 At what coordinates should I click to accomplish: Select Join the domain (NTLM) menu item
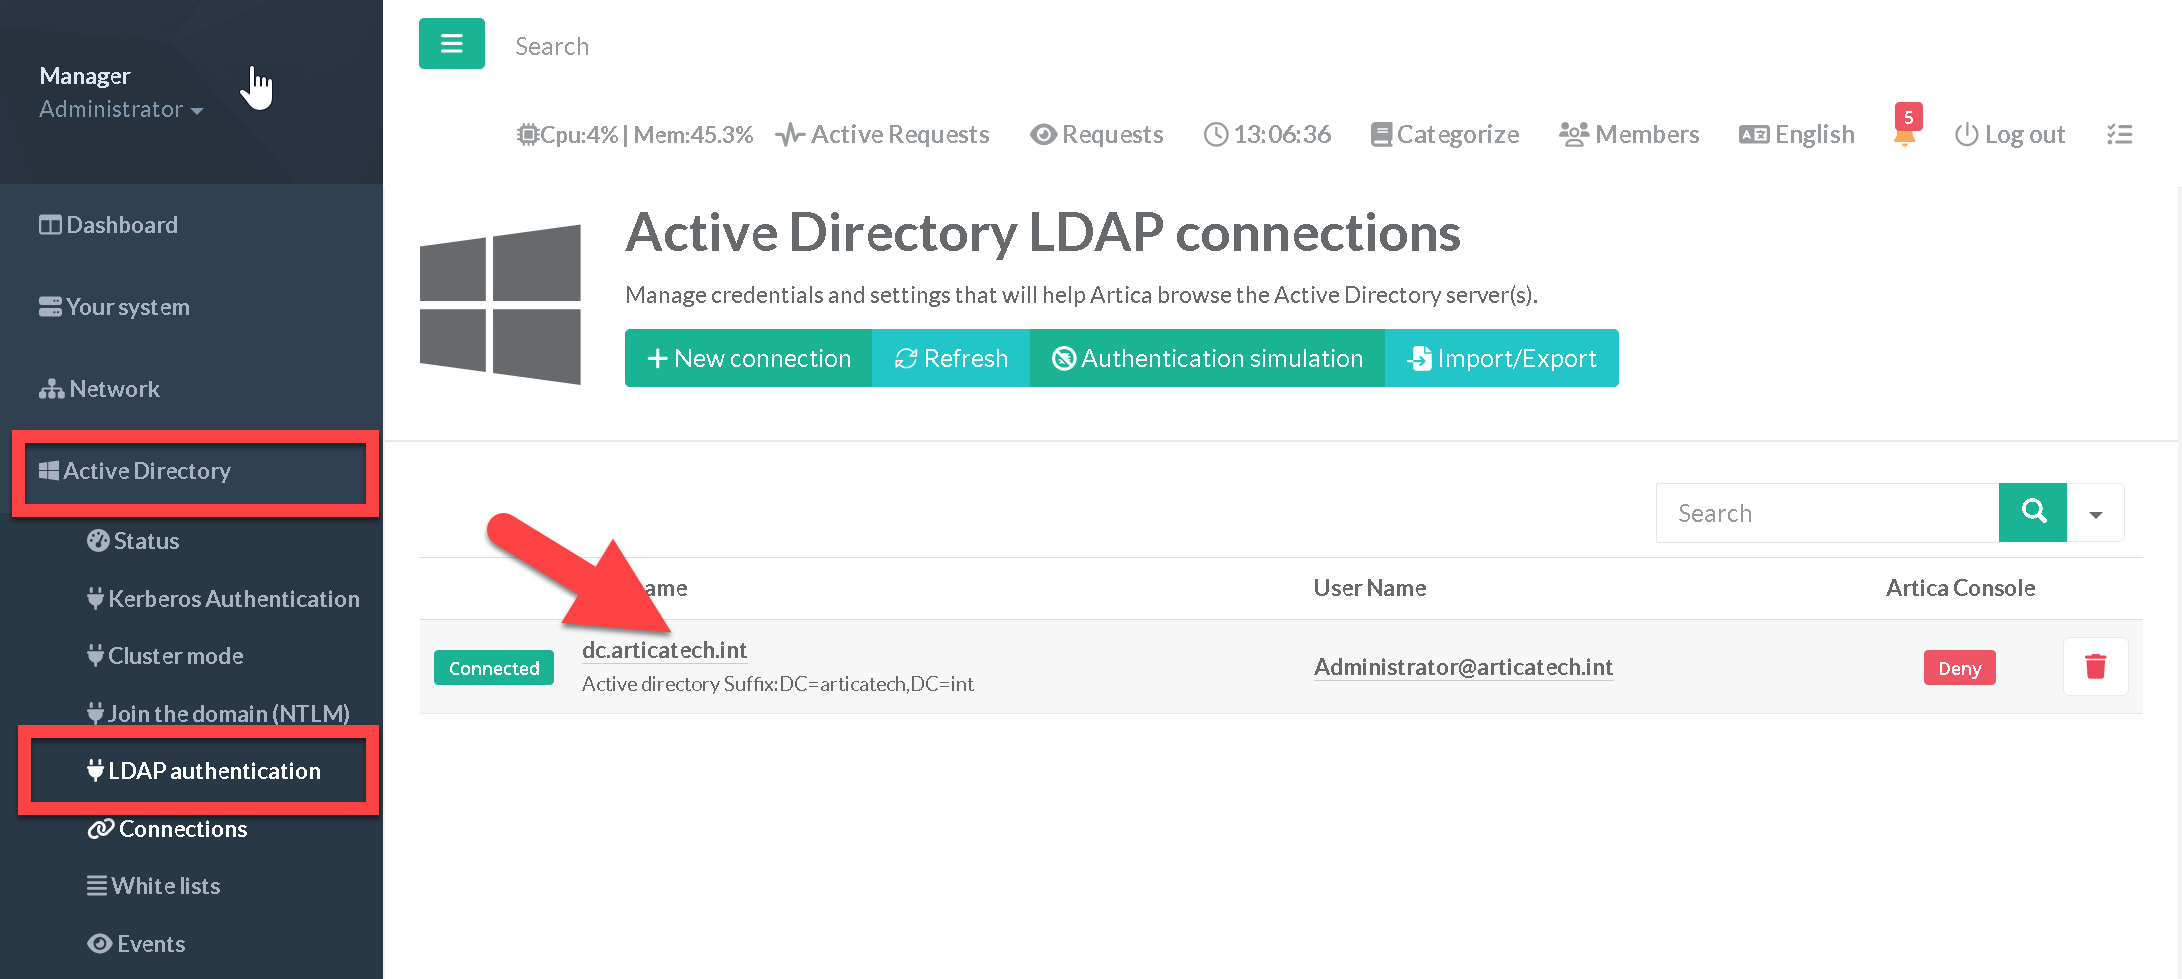pos(218,714)
